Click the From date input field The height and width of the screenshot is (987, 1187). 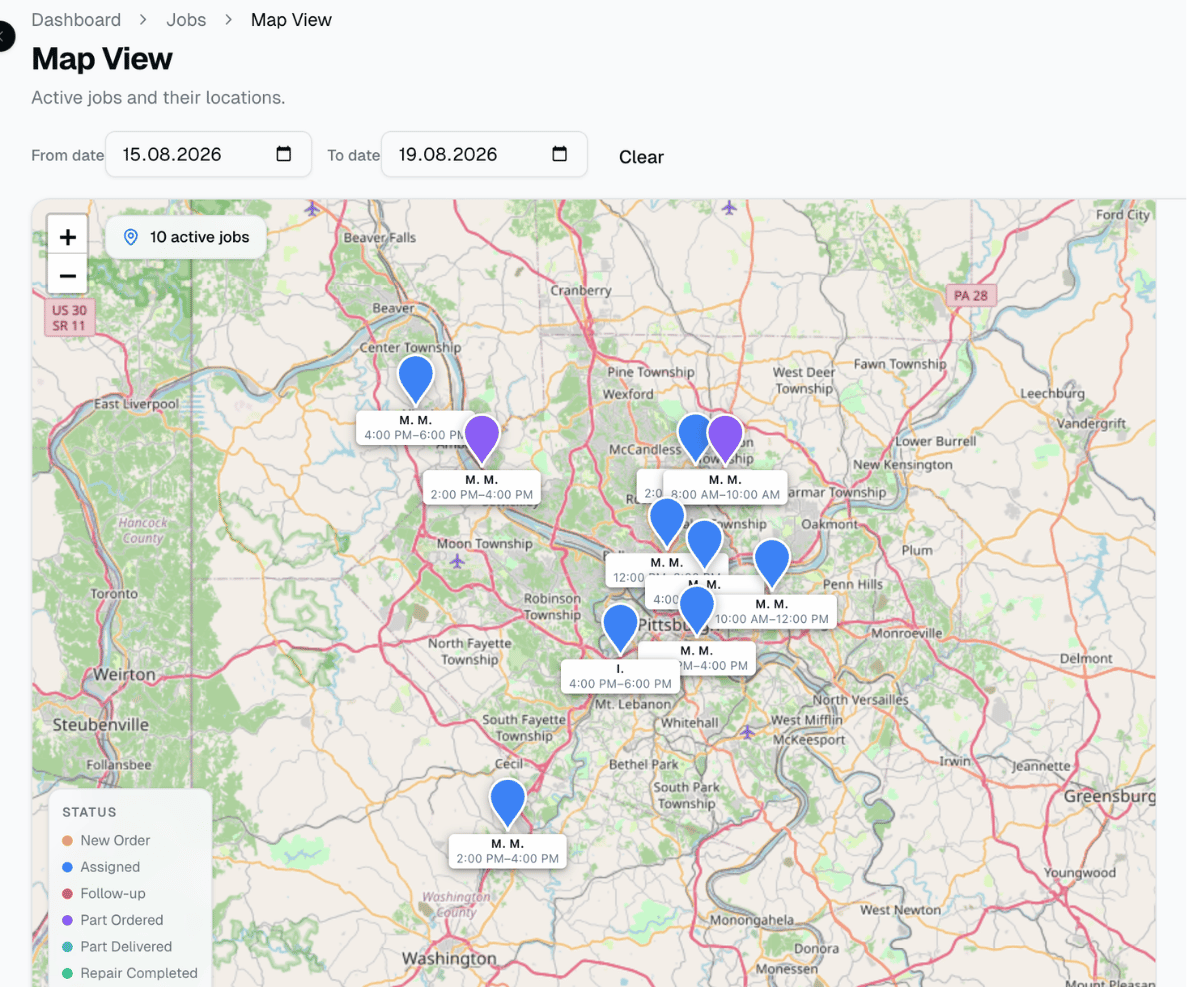pos(208,154)
